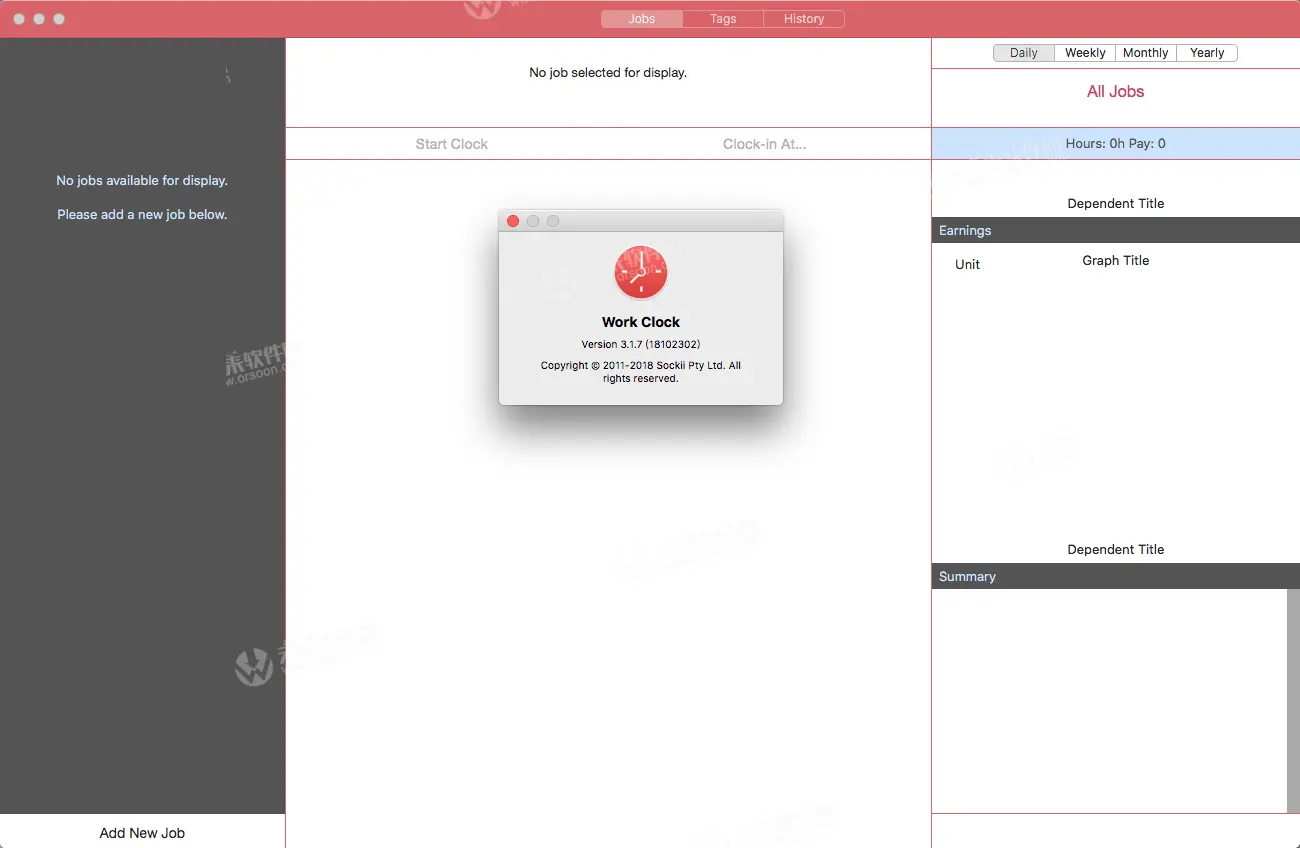Click the No job selected message
Screen dimensions: 1300x848
coord(608,72)
